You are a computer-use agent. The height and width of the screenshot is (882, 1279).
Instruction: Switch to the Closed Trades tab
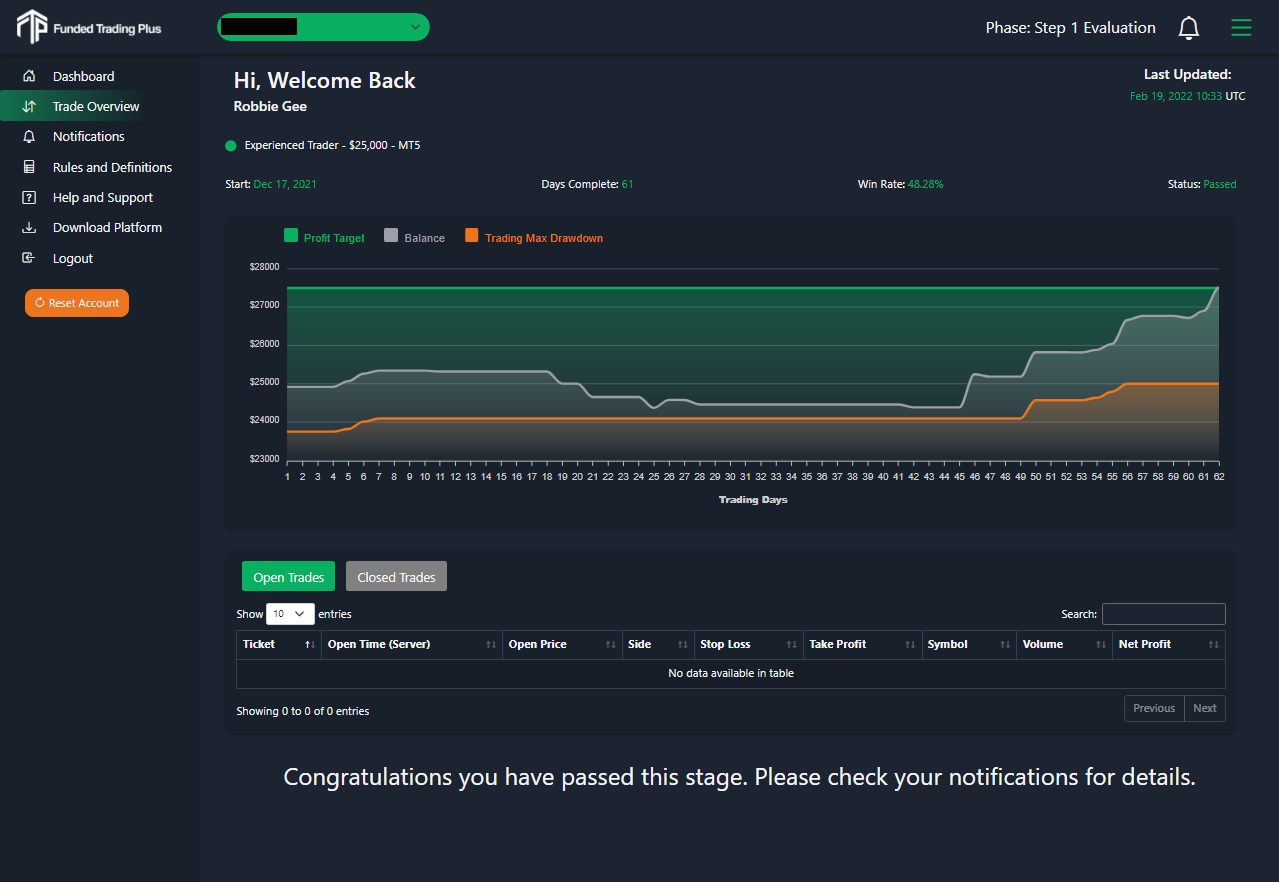396,577
